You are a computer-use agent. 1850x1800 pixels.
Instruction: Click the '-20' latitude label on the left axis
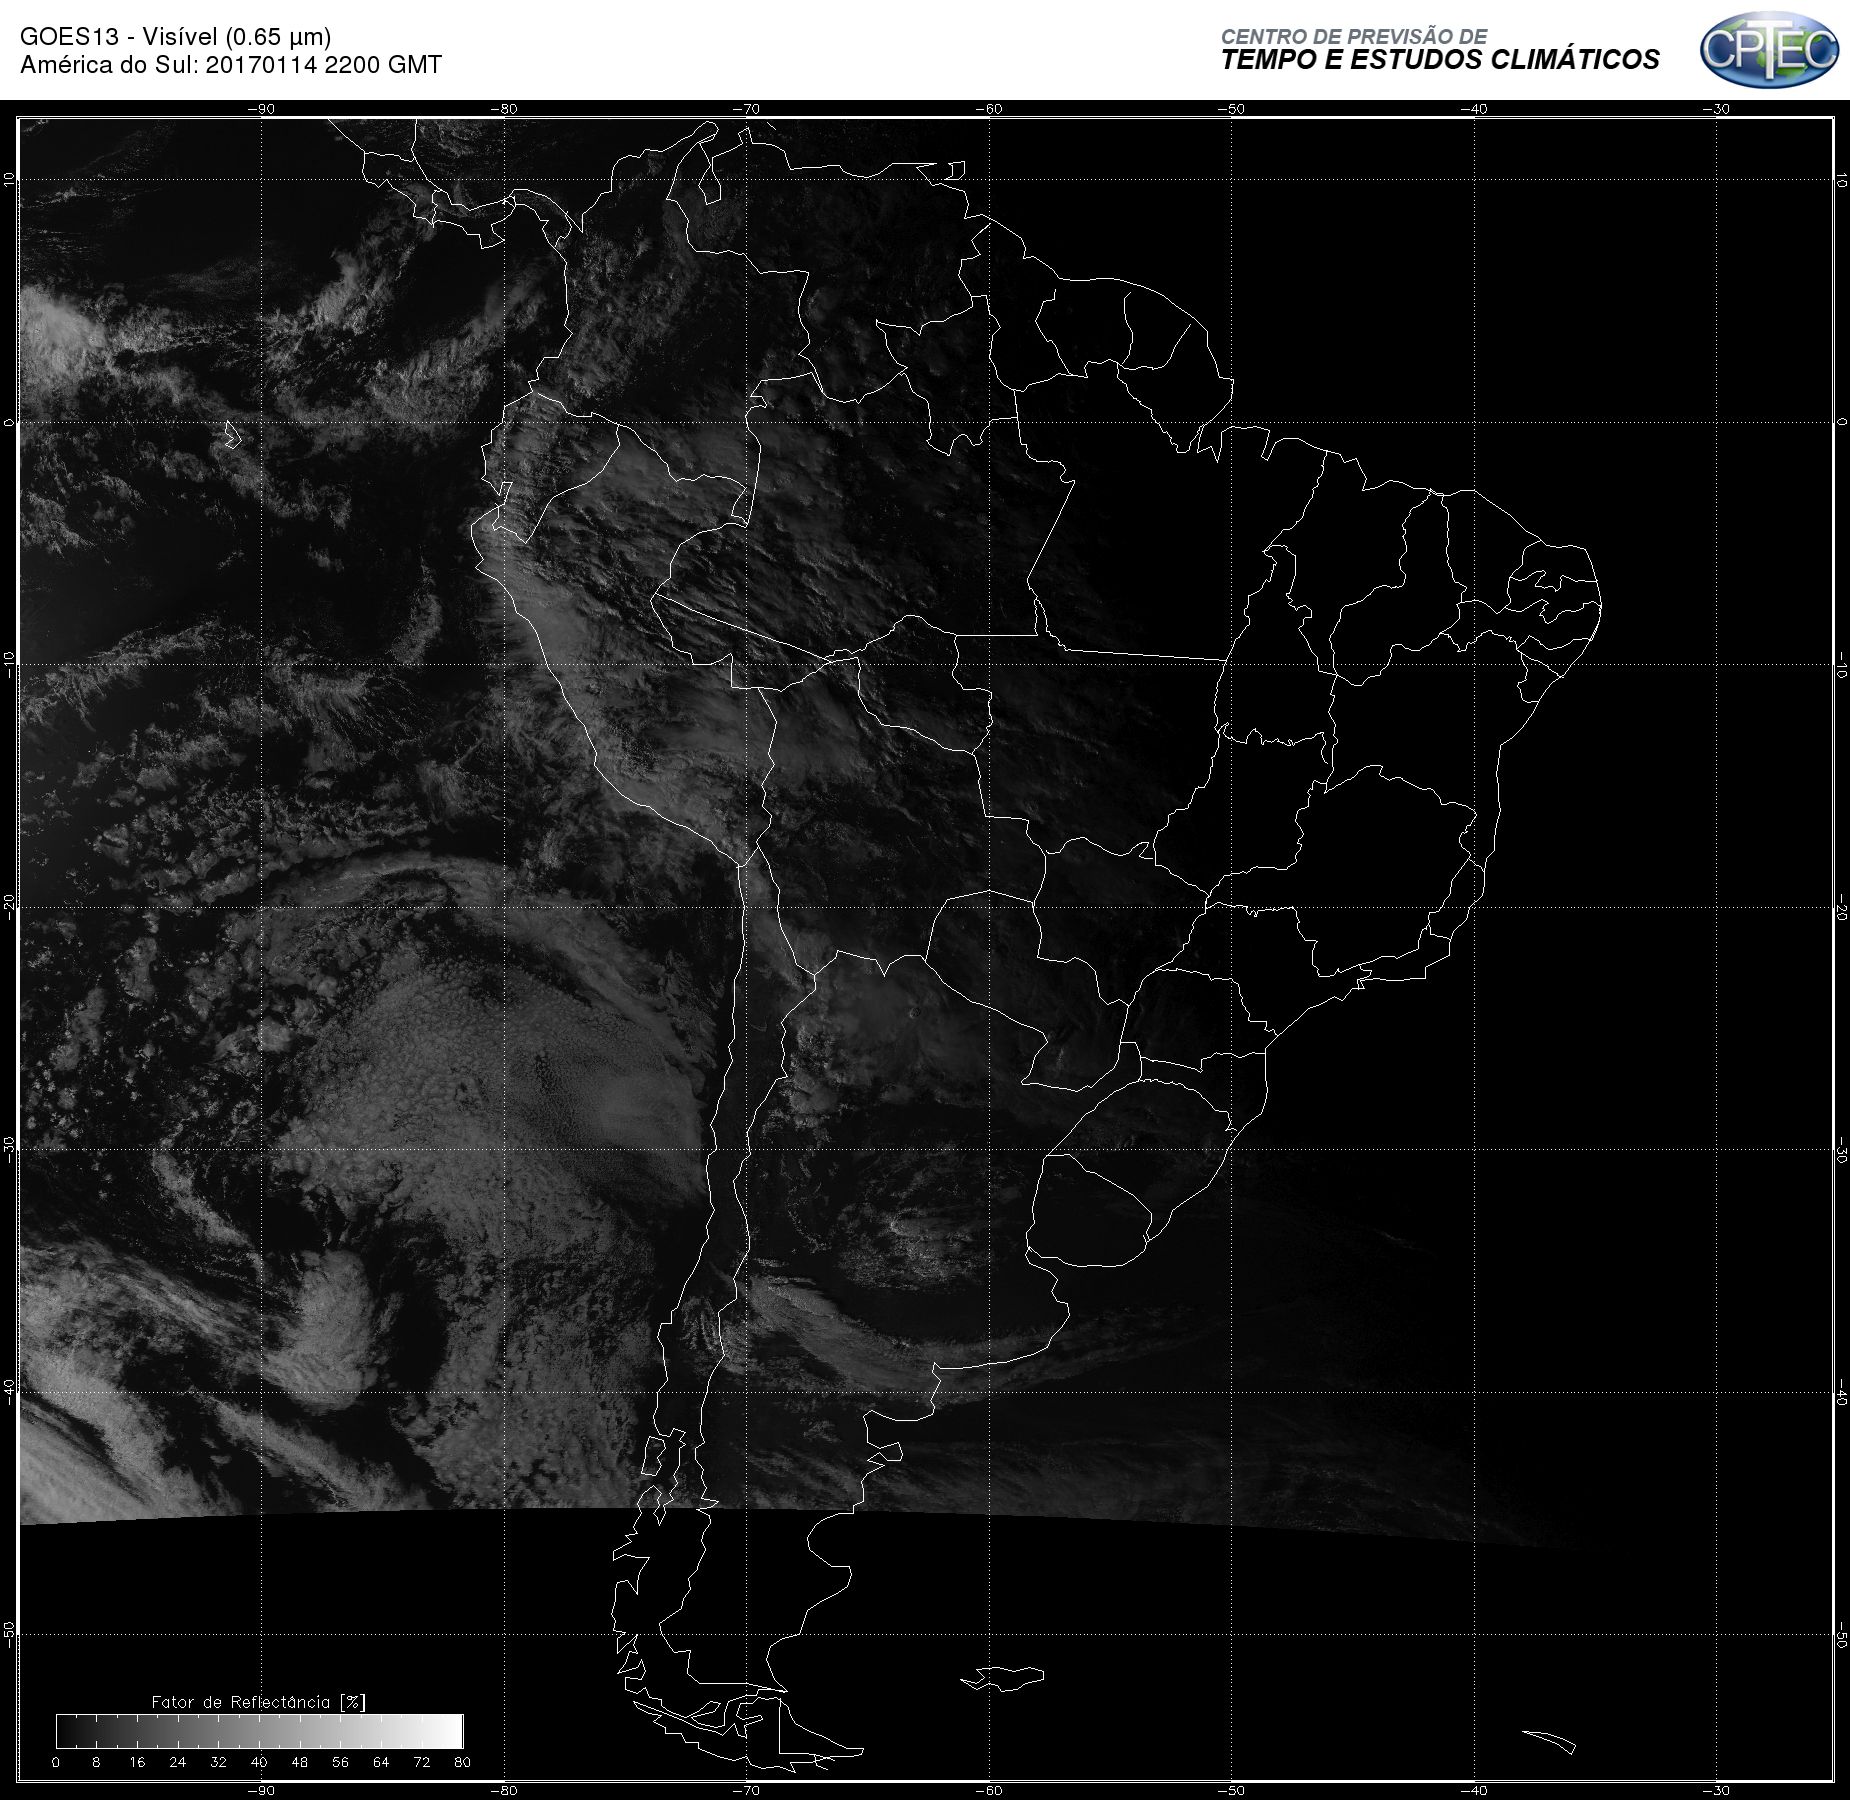pos(9,907)
